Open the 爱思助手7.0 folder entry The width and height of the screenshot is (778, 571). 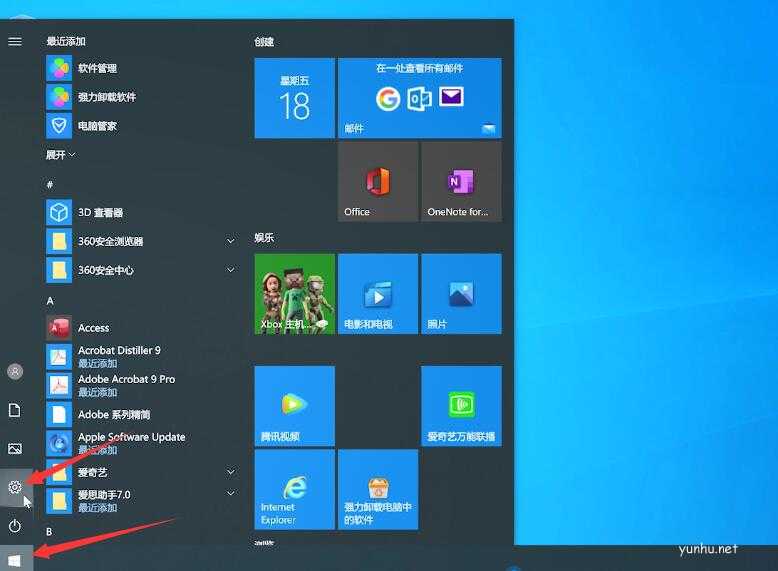click(141, 501)
